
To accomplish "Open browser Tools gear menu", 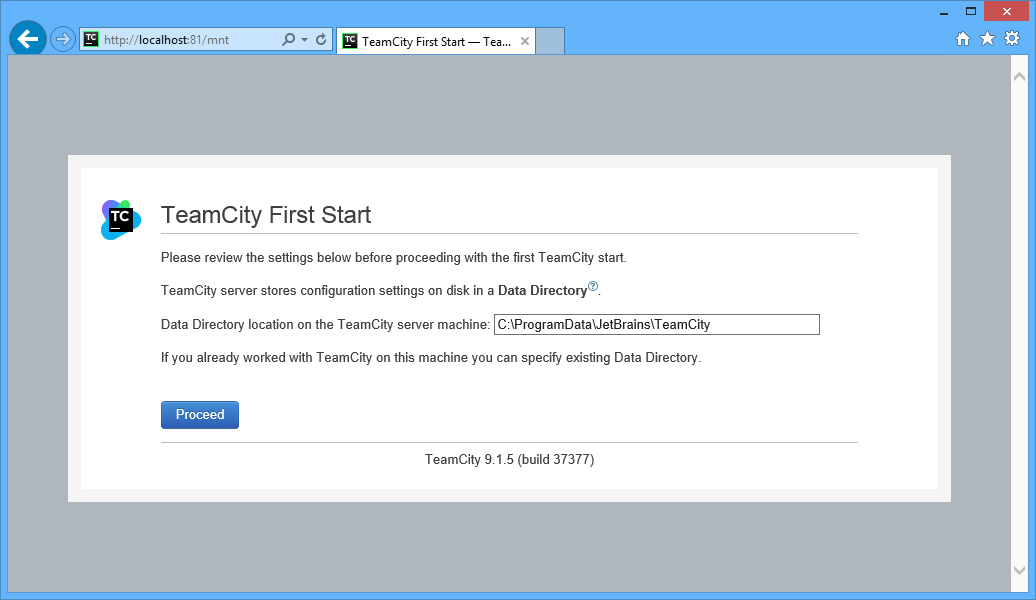I will (1012, 39).
